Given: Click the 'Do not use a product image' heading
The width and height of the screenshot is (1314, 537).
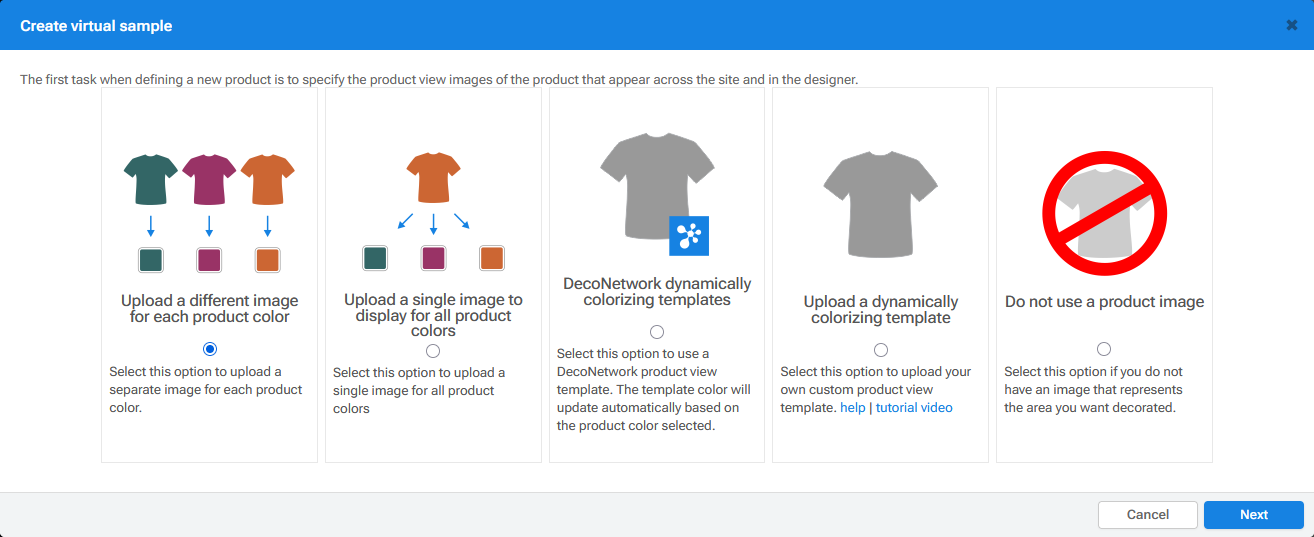Looking at the screenshot, I should click(1105, 302).
